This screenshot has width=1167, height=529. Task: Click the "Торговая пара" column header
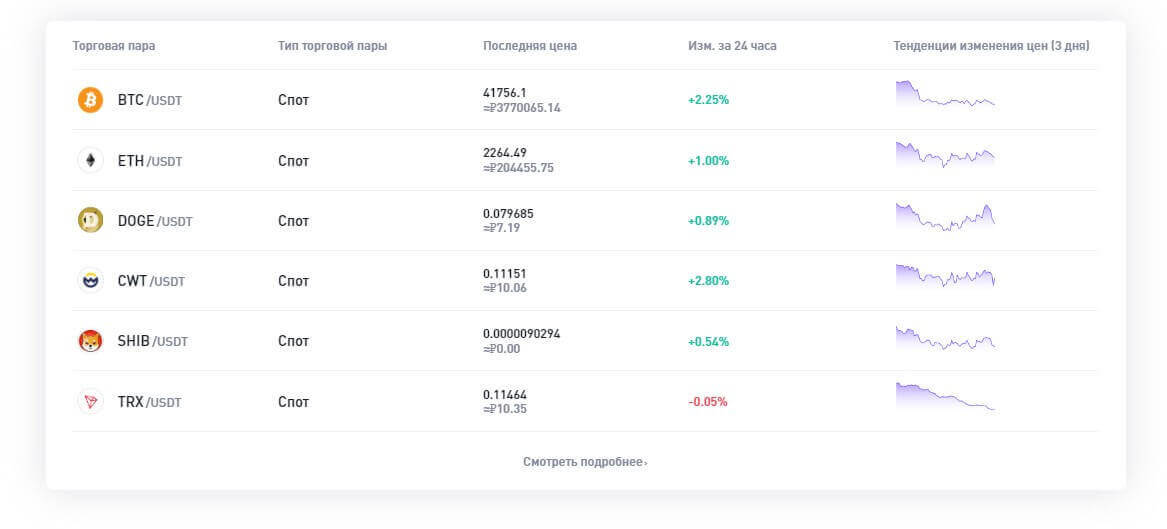pos(114,46)
